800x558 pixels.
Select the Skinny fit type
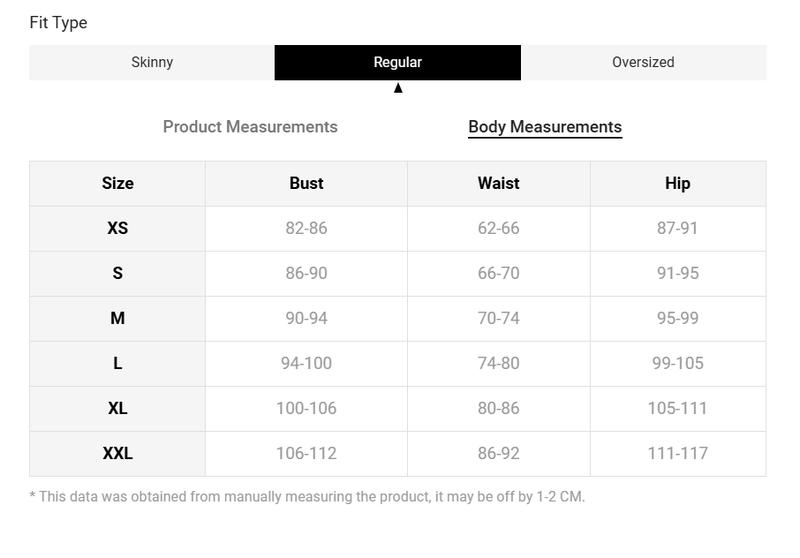[x=152, y=62]
